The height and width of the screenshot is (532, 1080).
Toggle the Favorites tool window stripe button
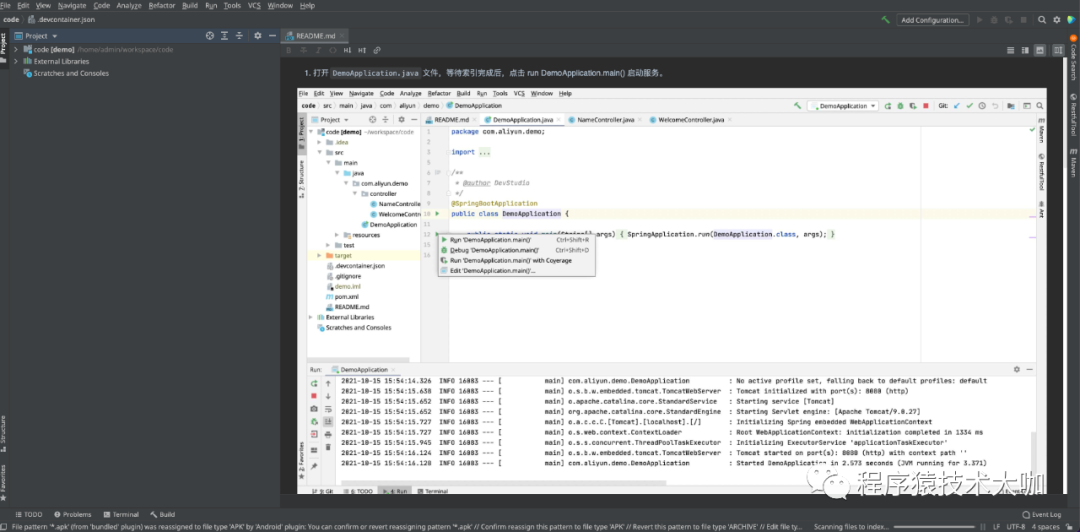click(x=4, y=482)
